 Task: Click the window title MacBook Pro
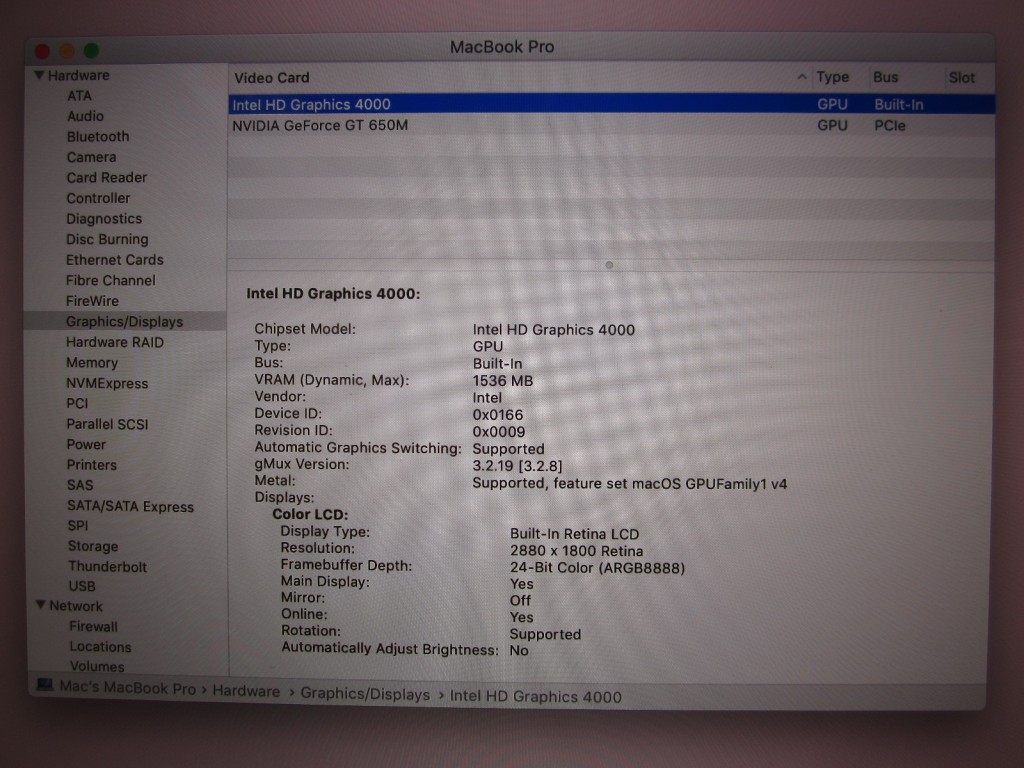tap(502, 47)
